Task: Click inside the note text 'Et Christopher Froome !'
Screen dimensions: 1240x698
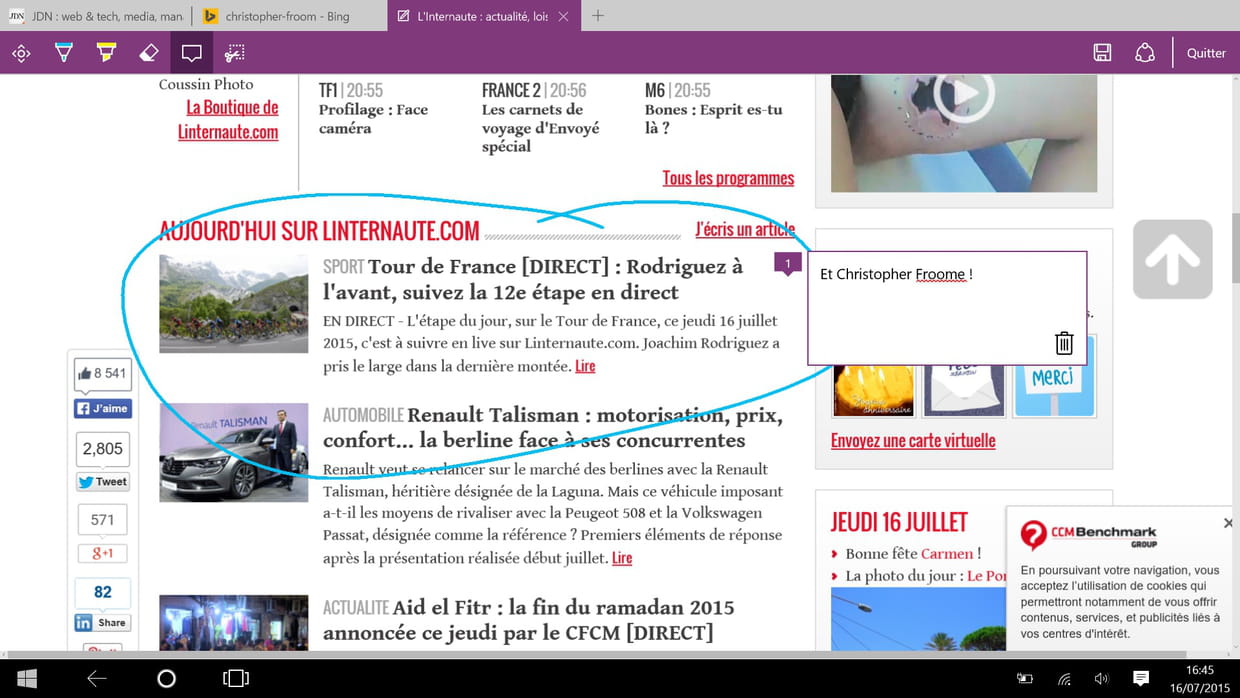Action: tap(896, 274)
